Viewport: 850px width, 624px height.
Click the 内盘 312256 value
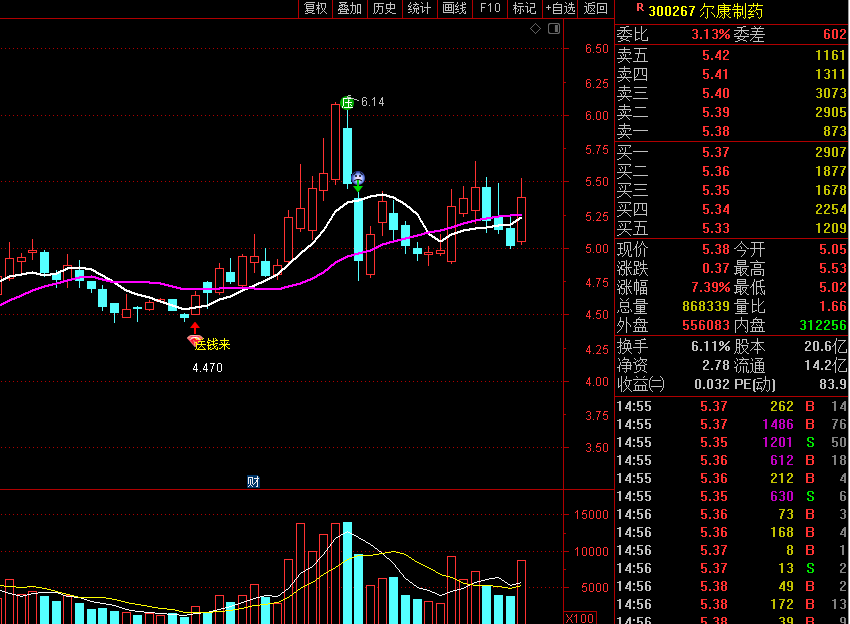[823, 325]
